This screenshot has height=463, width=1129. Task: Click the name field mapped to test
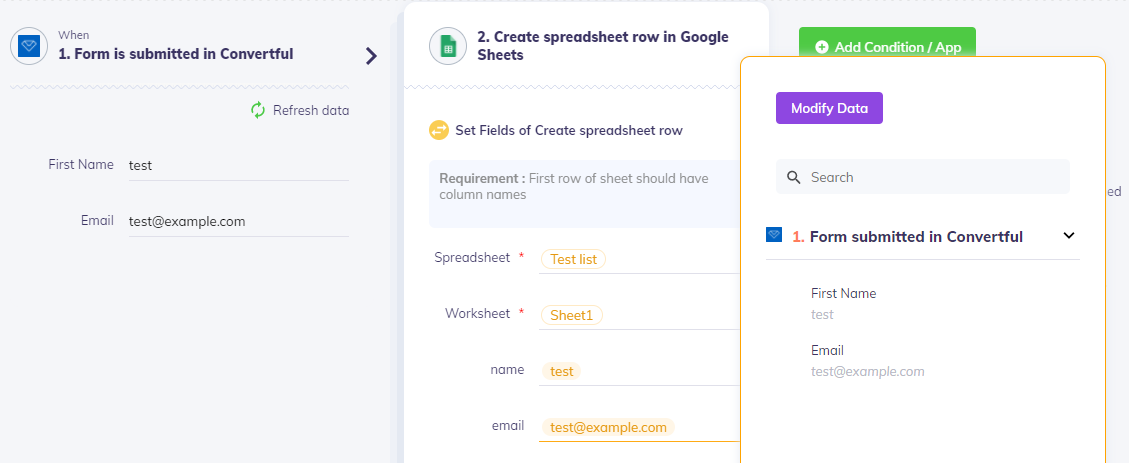(x=639, y=371)
